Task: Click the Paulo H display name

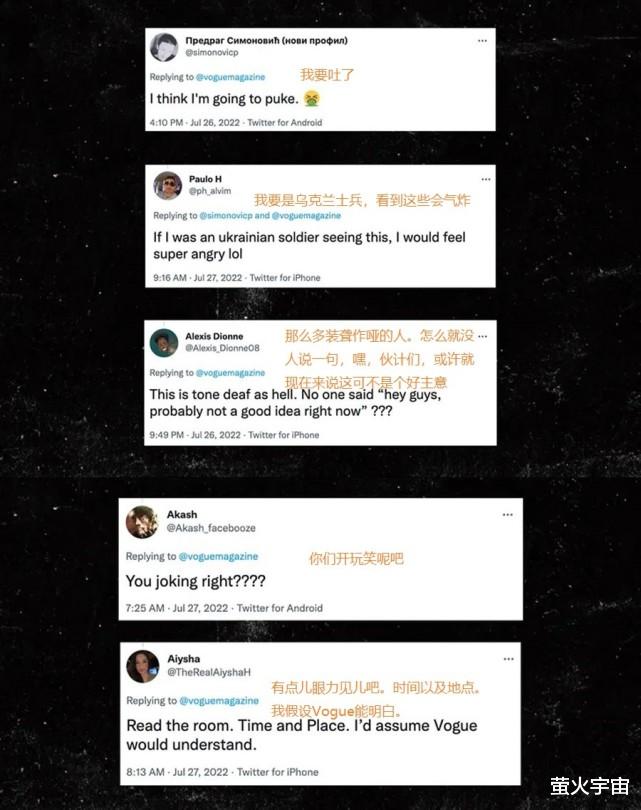Action: click(205, 179)
